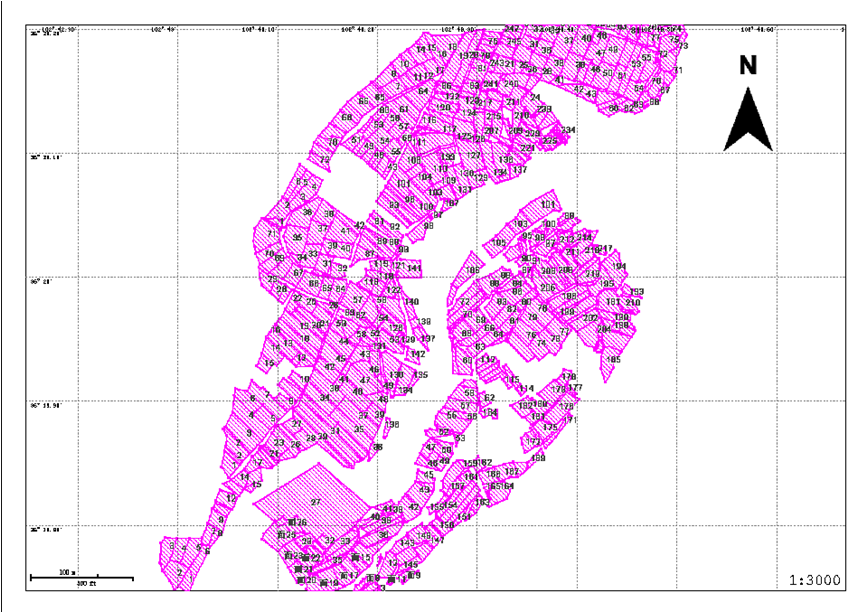
Task: Select parcel 73 at the northeast tip
Action: point(682,45)
